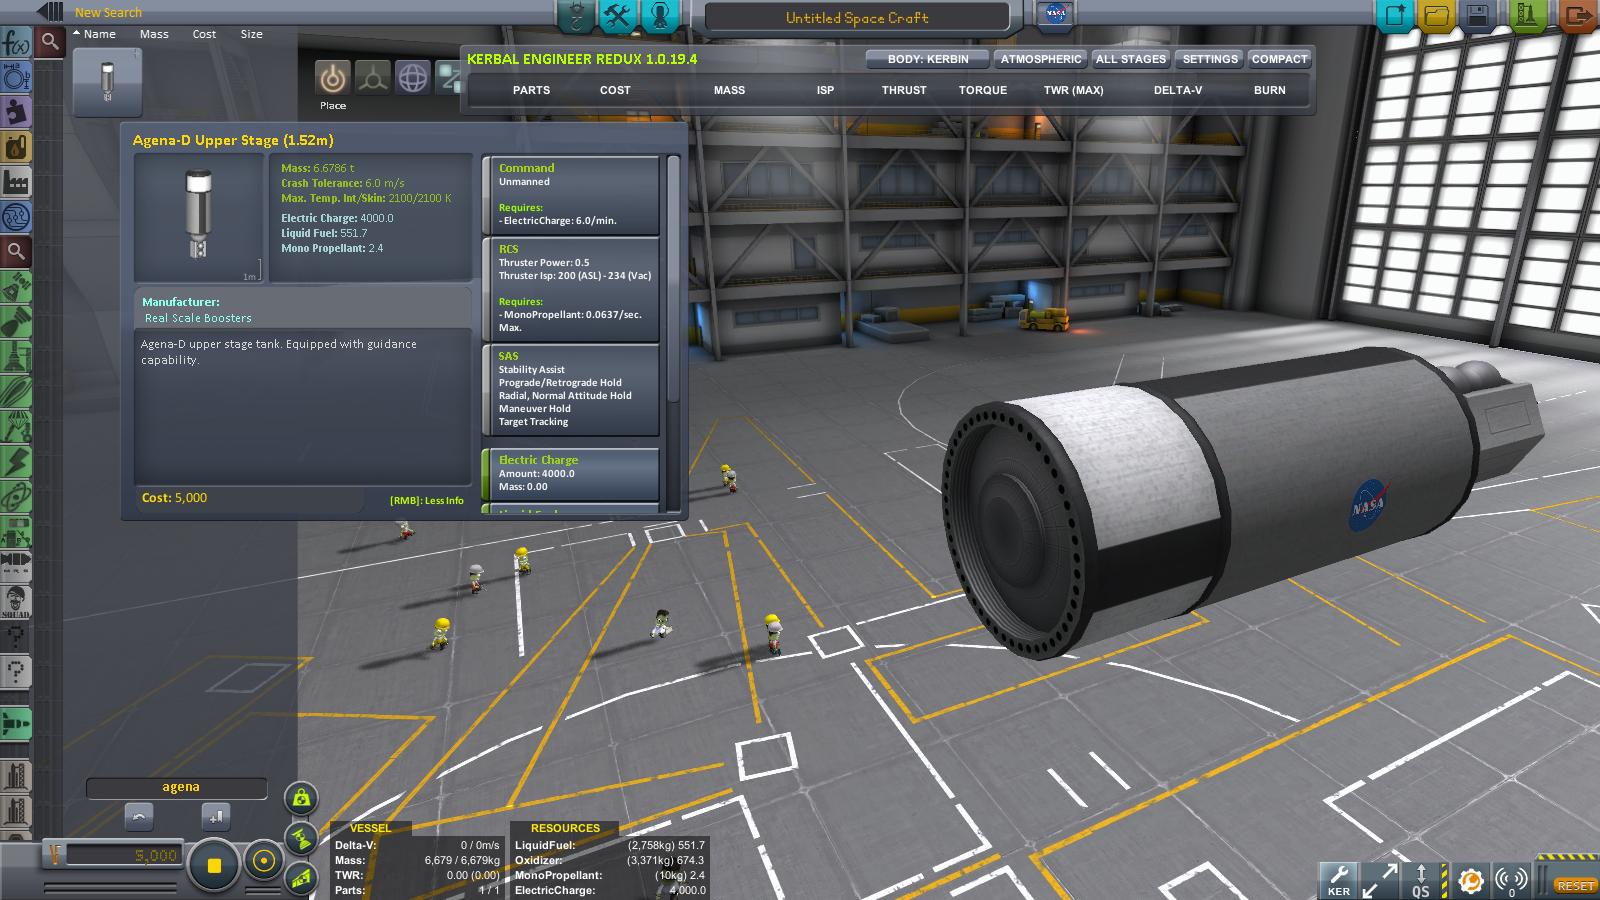Toggle the large symmetry mode button
Screen dimensions: 1600x900
[213, 866]
